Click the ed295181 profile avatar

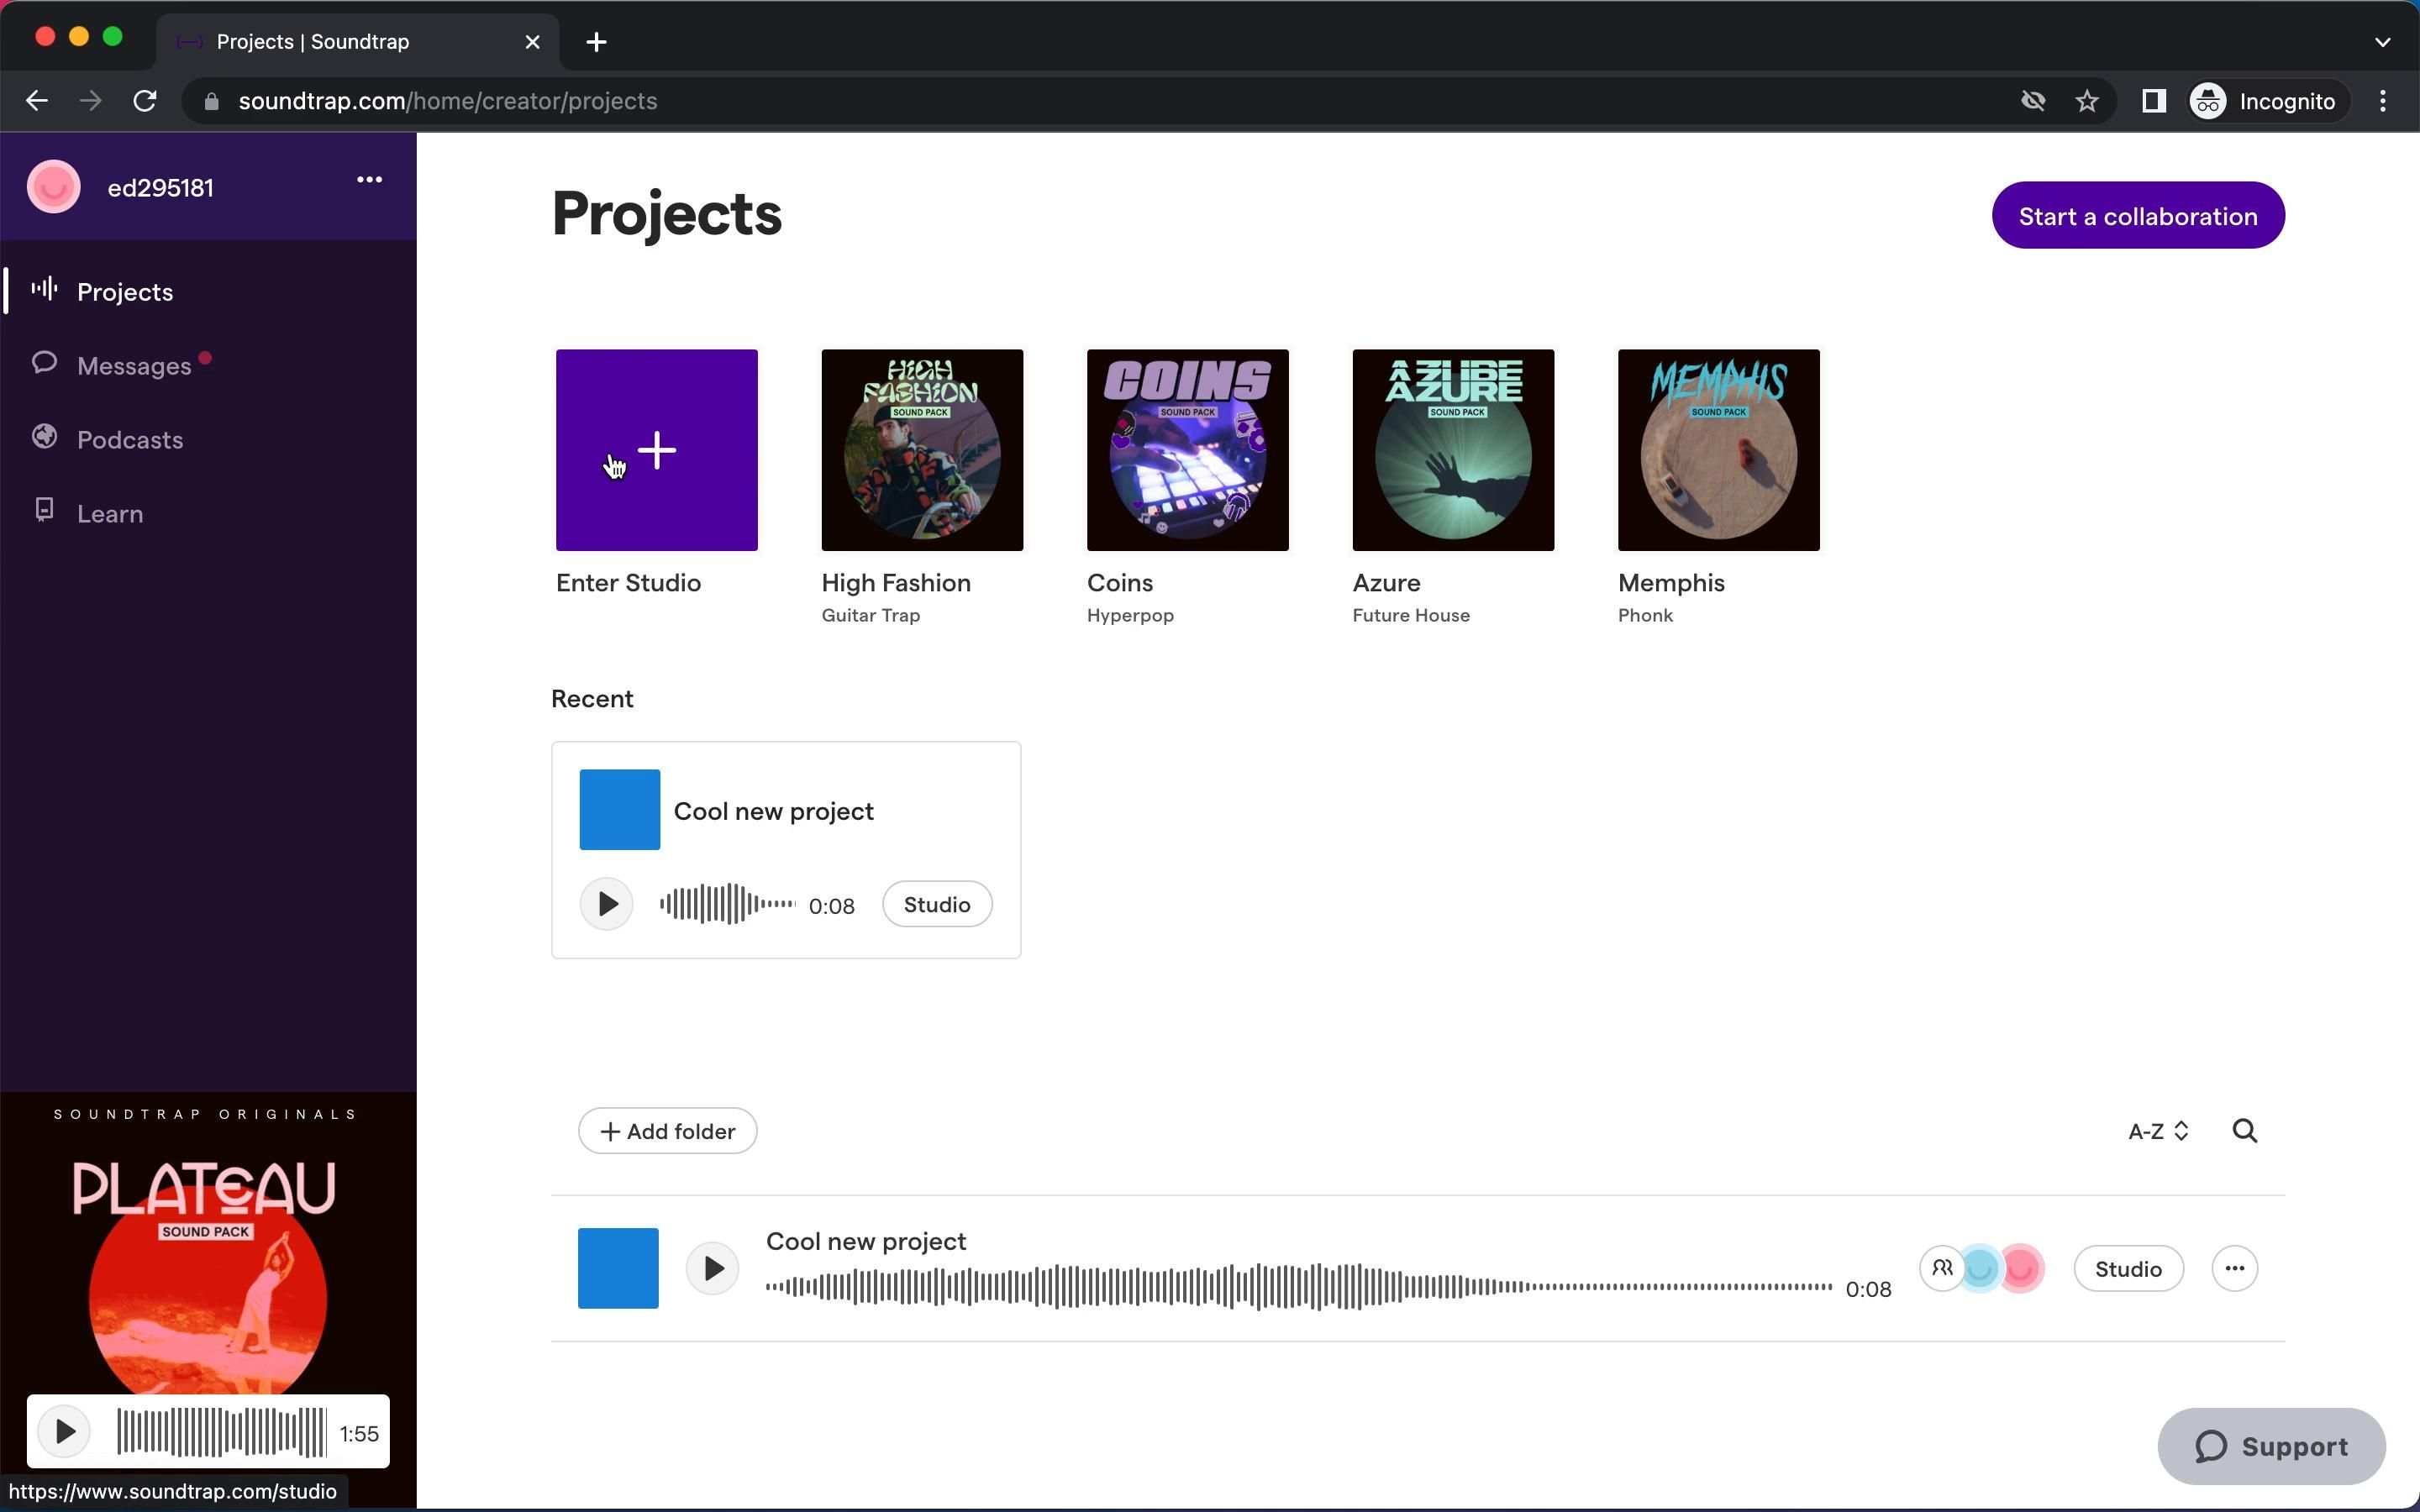[54, 187]
